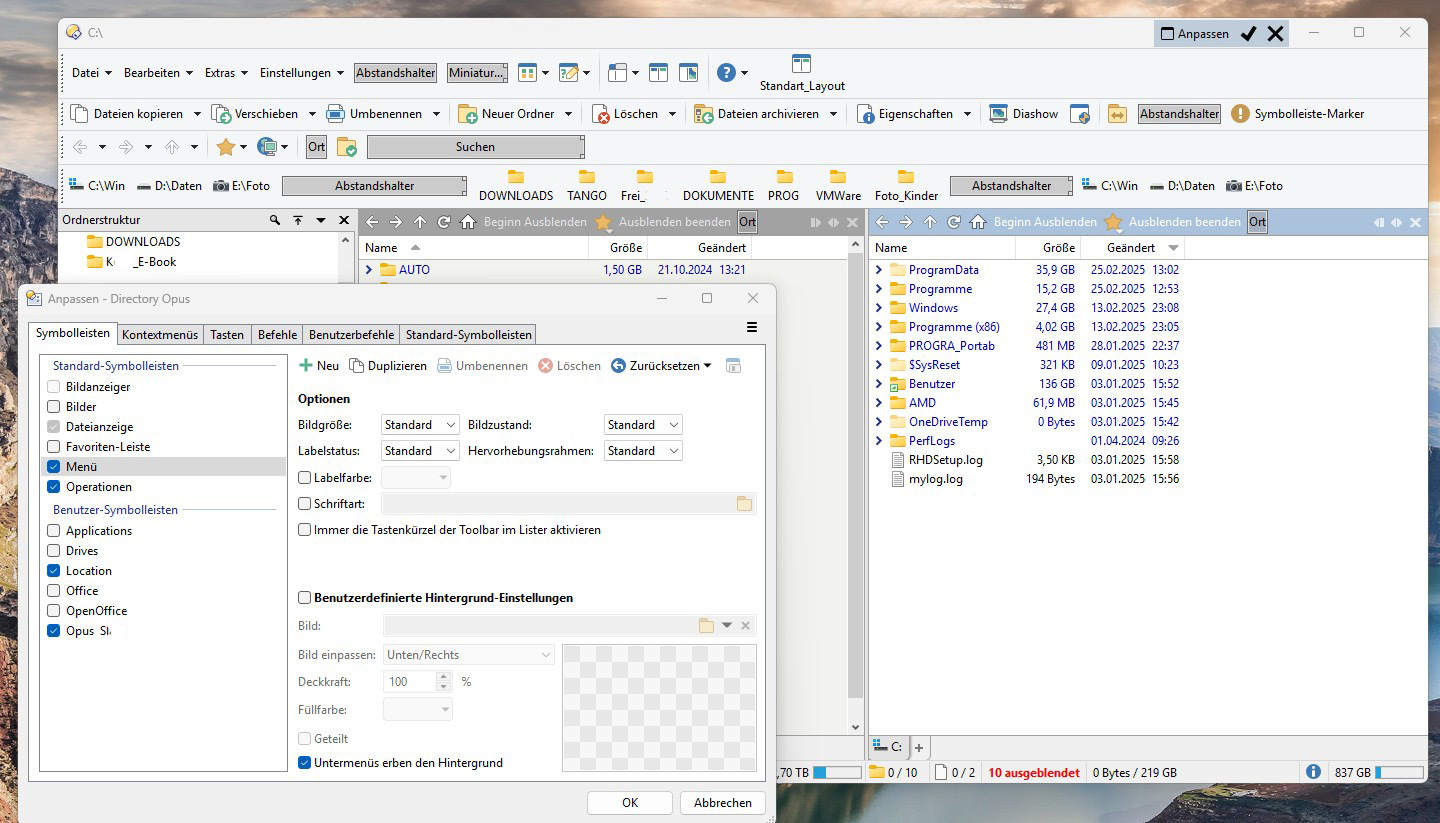Click Abbrechen in the Anpassen dialog
Screen dimensions: 1440x823
click(x=723, y=803)
